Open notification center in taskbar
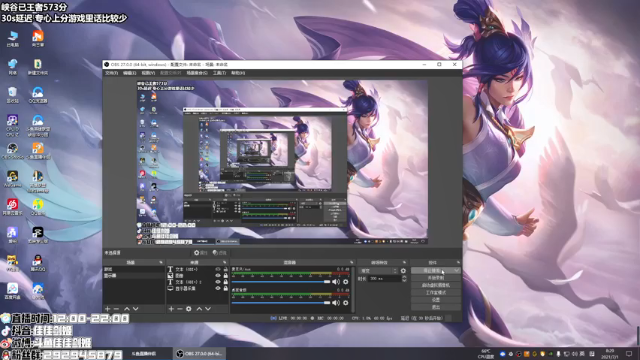The width and height of the screenshot is (640, 360). 629,353
